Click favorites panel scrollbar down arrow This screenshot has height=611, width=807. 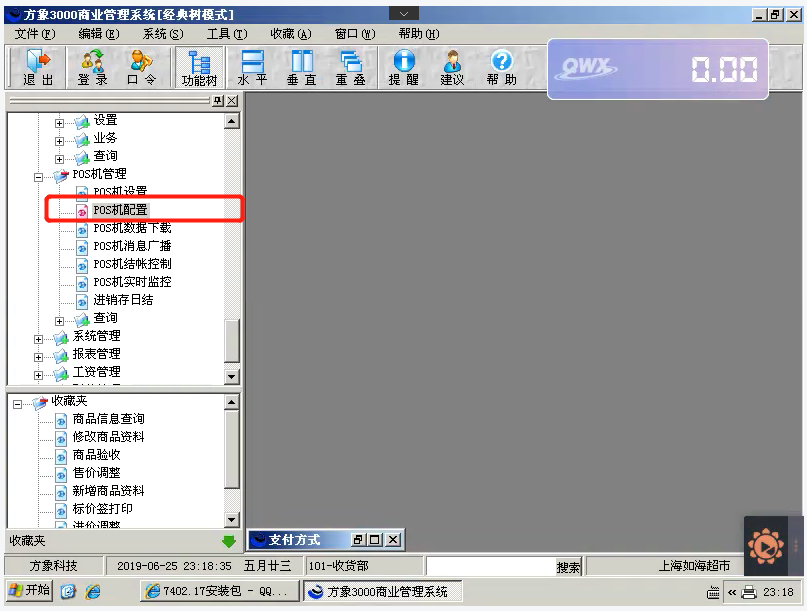click(x=232, y=520)
